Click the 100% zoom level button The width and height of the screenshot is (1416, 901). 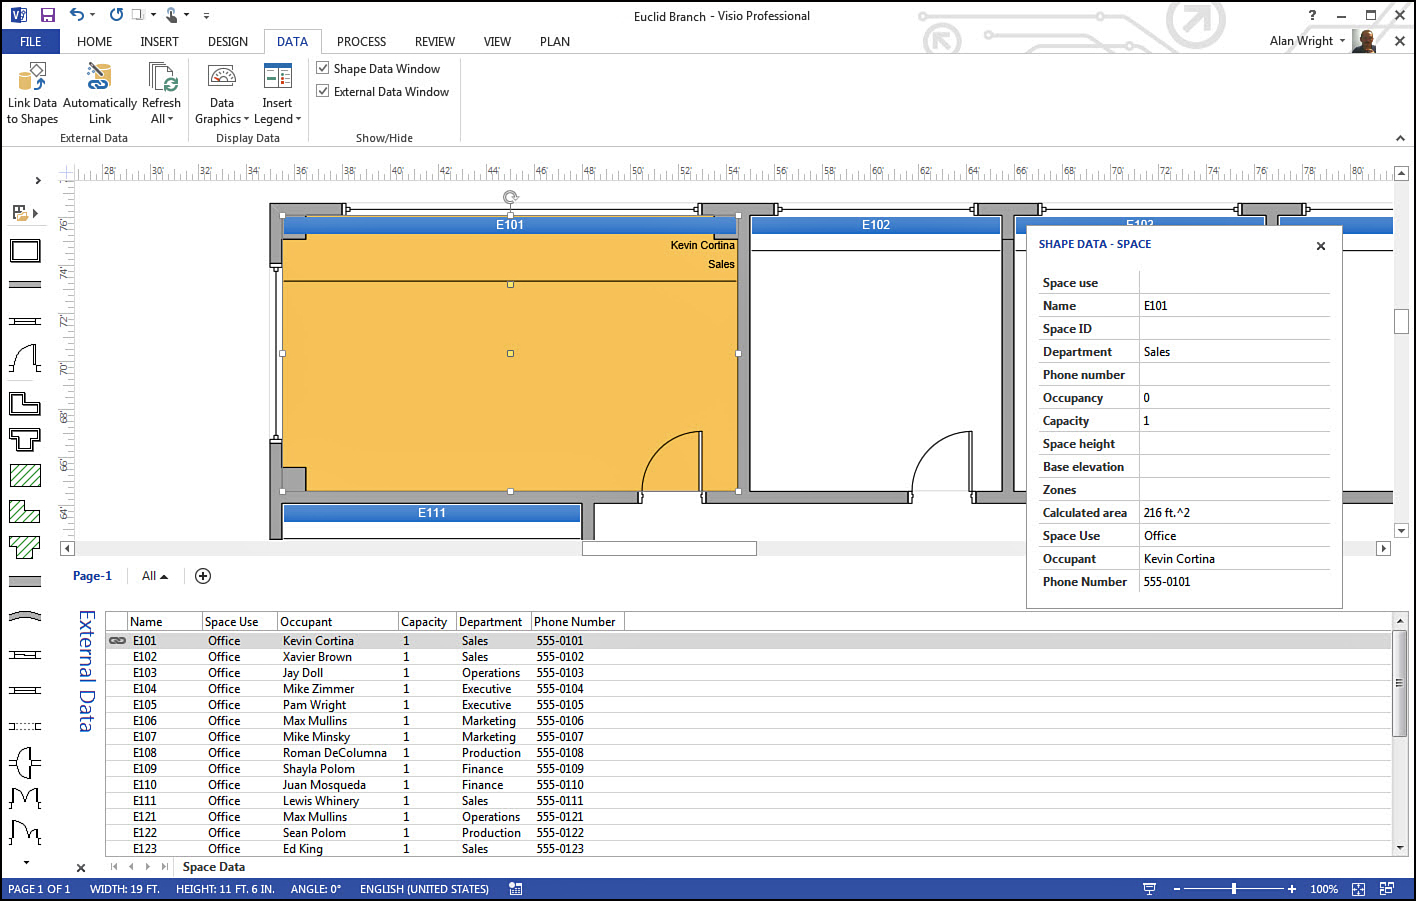coord(1323,889)
